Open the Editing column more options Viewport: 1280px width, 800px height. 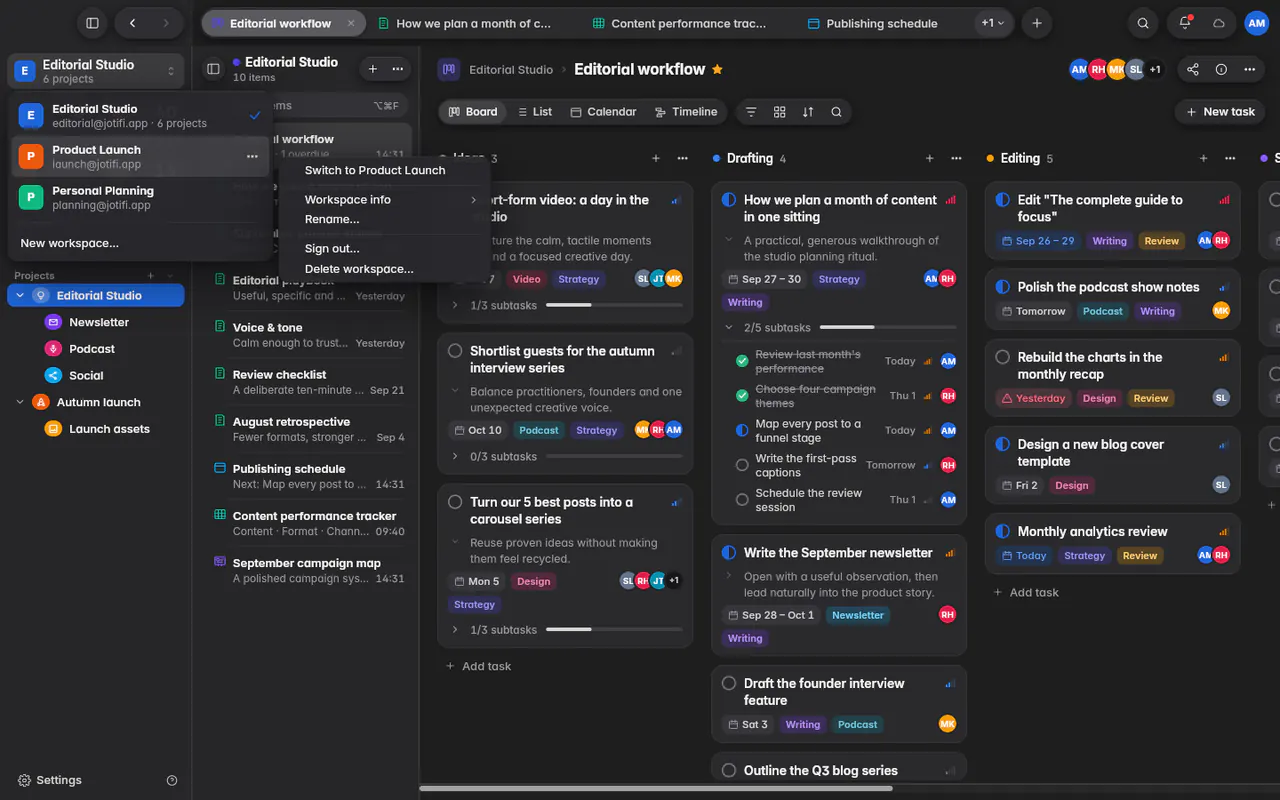point(1230,158)
